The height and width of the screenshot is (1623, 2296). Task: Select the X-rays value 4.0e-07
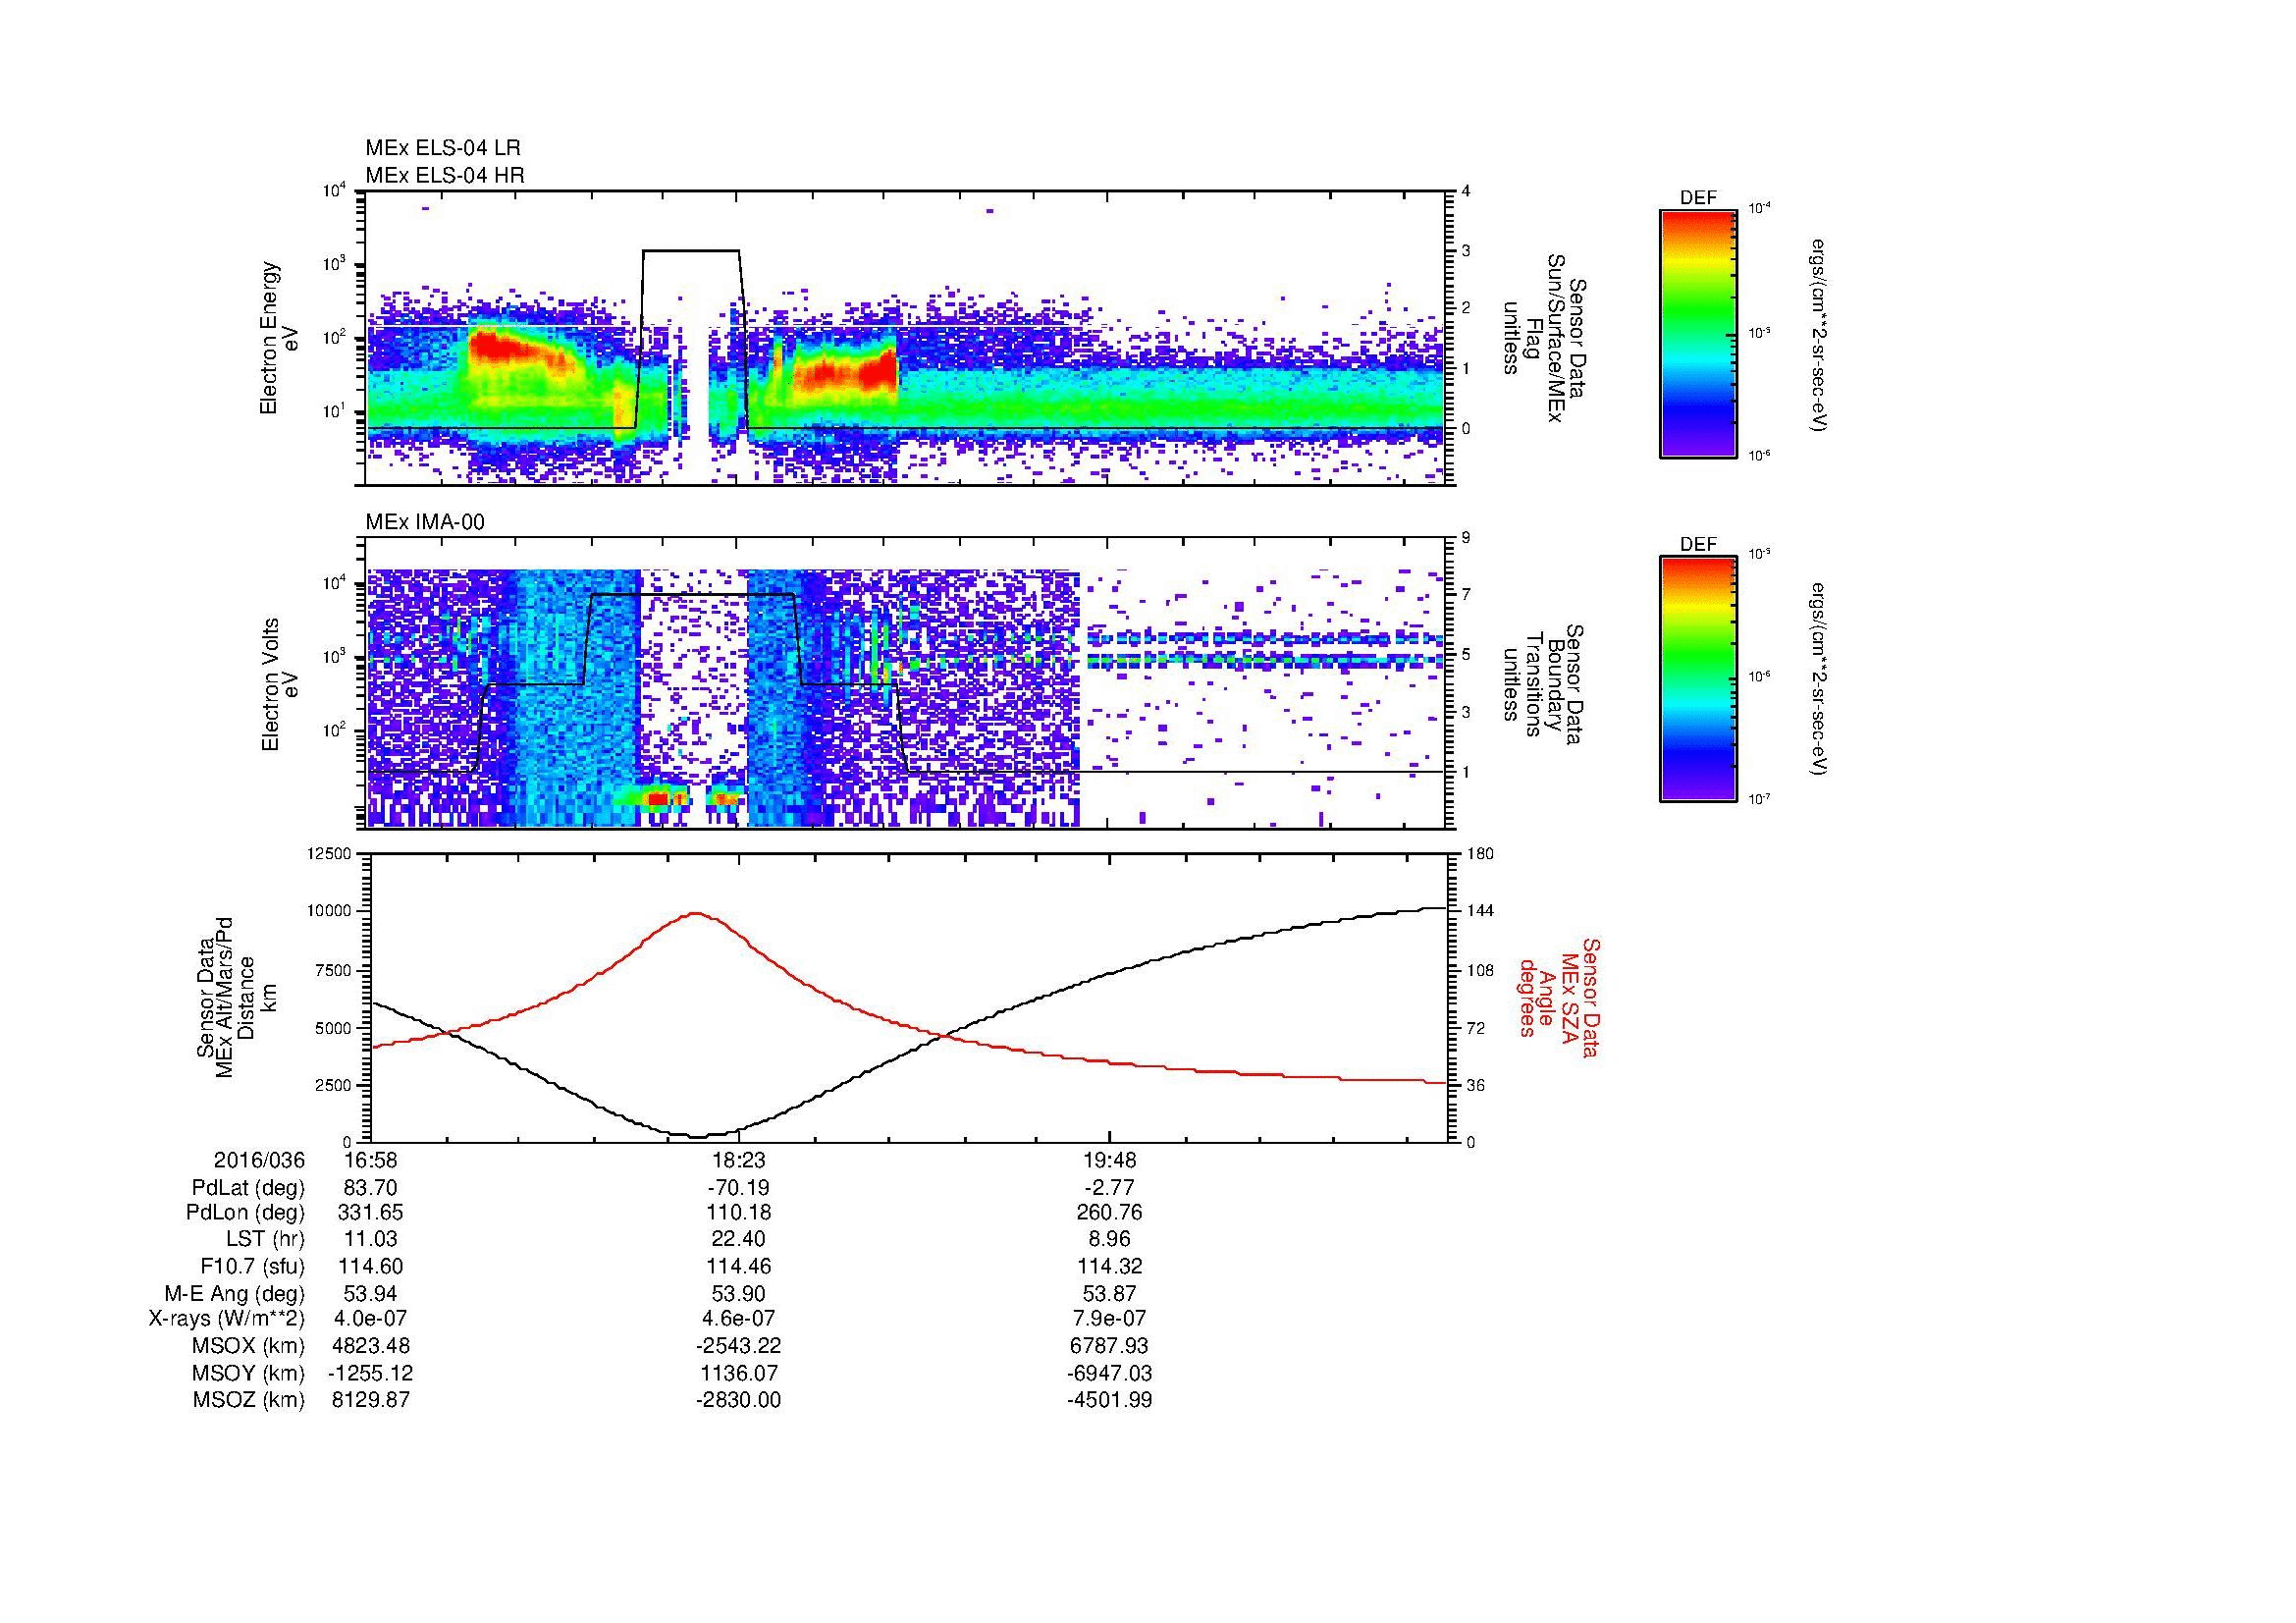(370, 1319)
